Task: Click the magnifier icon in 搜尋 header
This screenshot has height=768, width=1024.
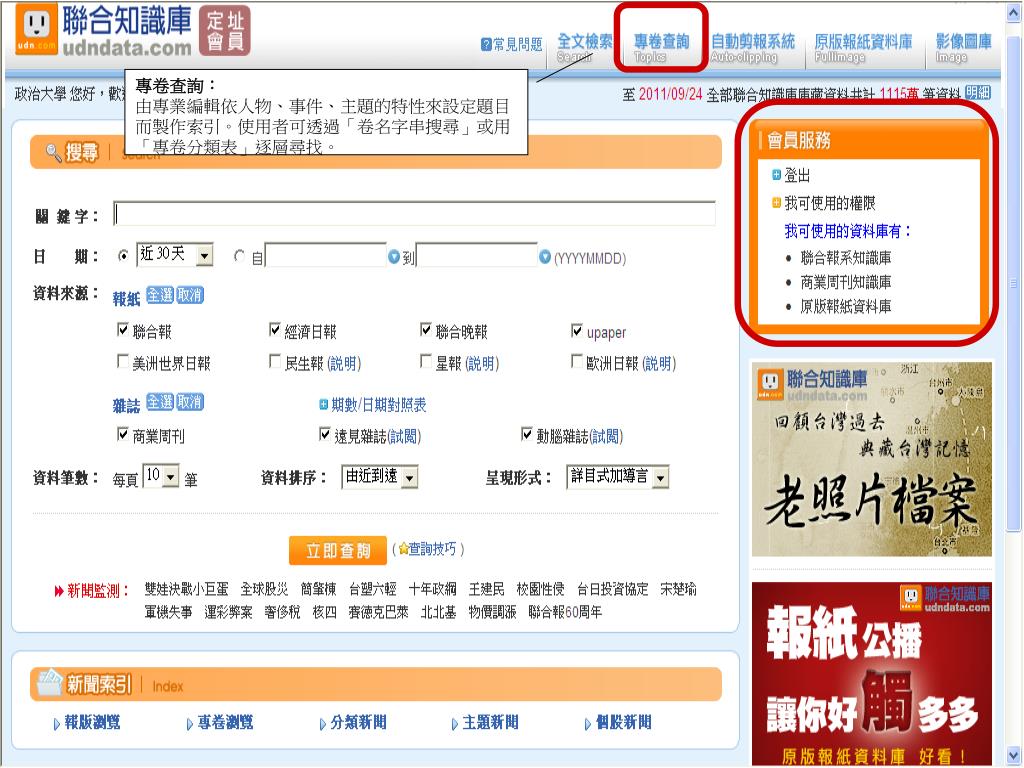Action: pos(54,153)
